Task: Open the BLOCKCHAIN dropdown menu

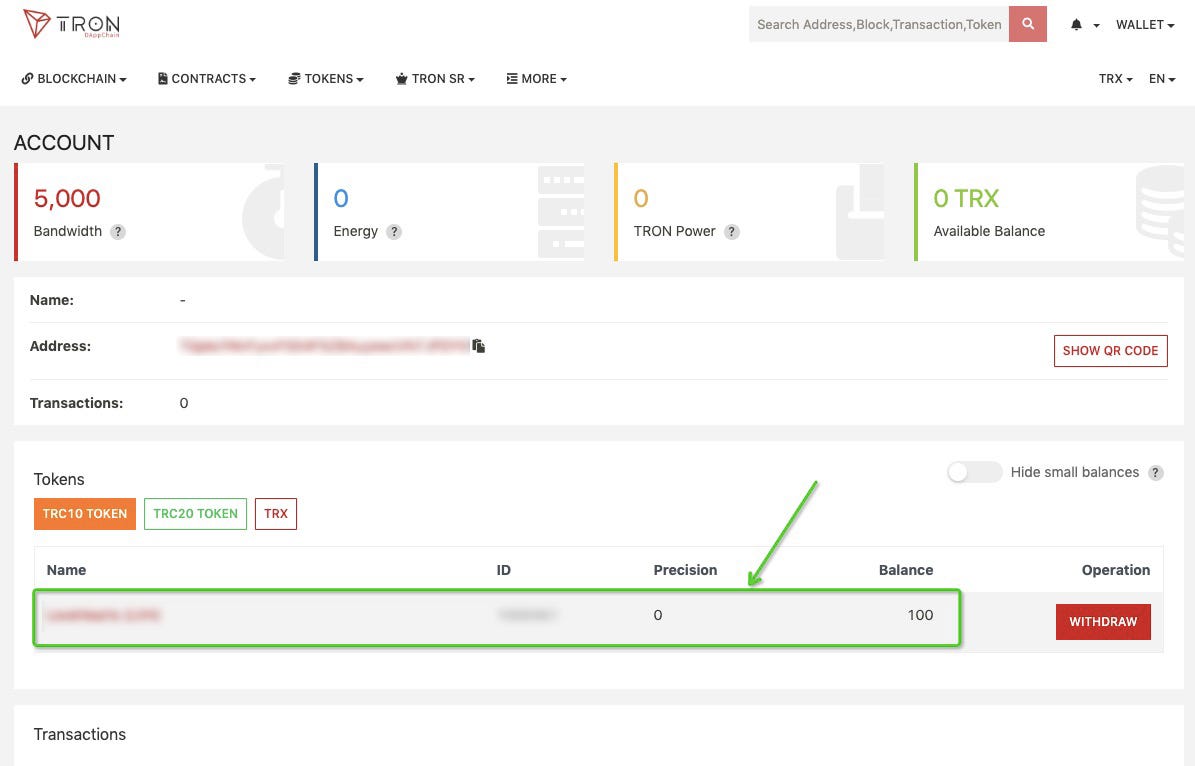Action: pos(74,79)
